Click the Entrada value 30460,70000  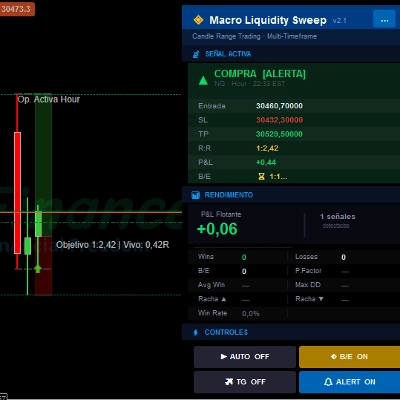coord(279,106)
